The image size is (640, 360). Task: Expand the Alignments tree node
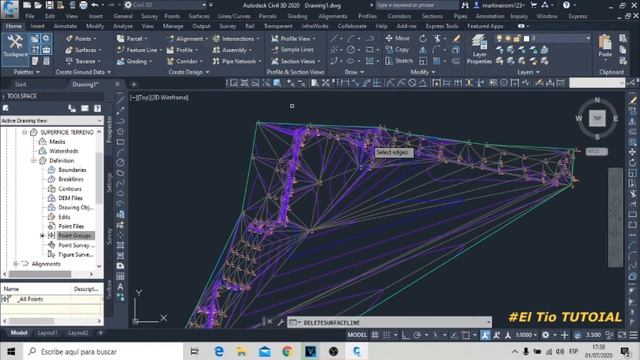point(16,264)
